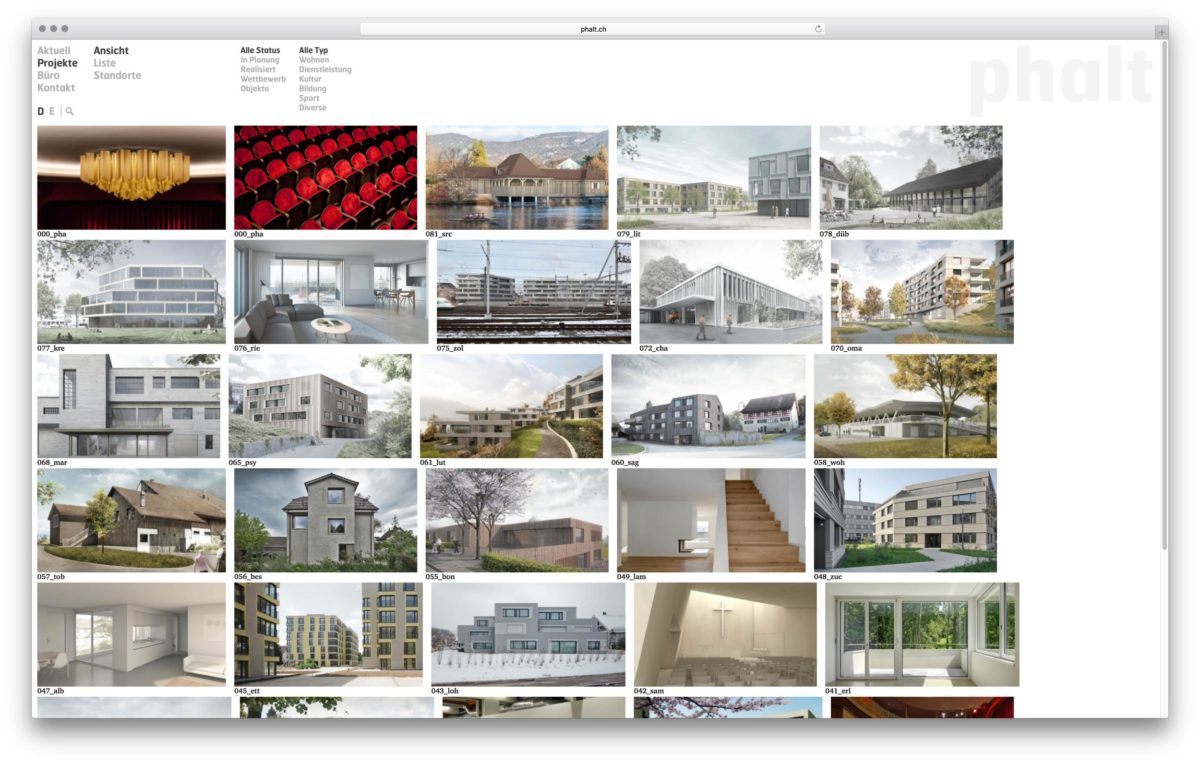Click the search magnifier icon
This screenshot has width=1200, height=763.
click(70, 112)
